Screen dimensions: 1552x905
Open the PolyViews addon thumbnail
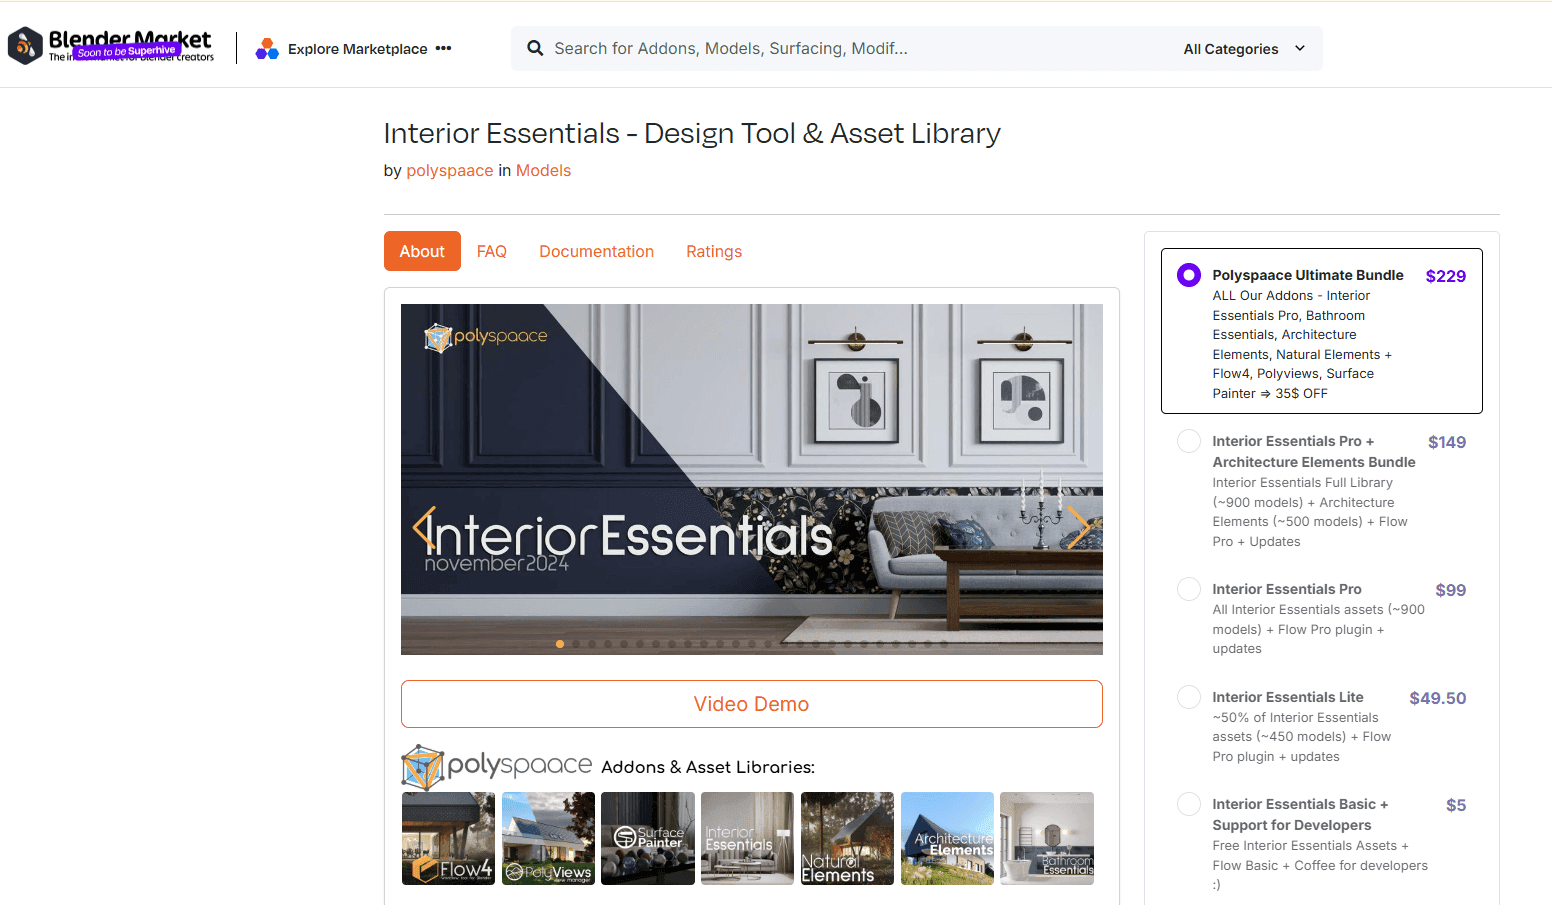click(548, 838)
